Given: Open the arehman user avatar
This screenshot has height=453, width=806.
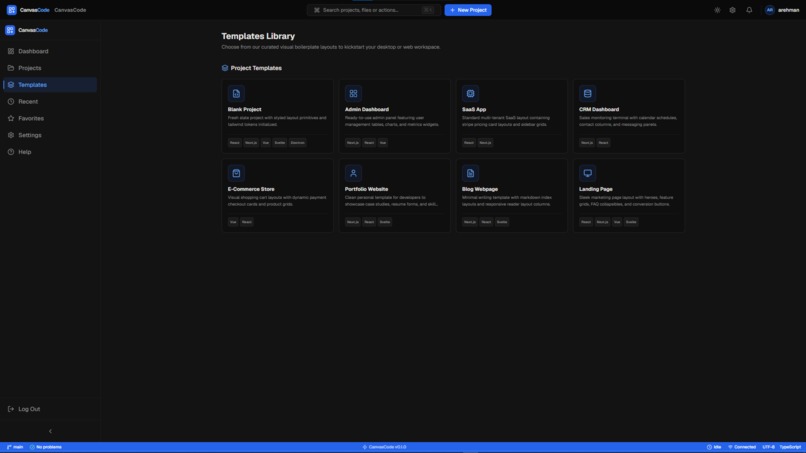Looking at the screenshot, I should (770, 10).
